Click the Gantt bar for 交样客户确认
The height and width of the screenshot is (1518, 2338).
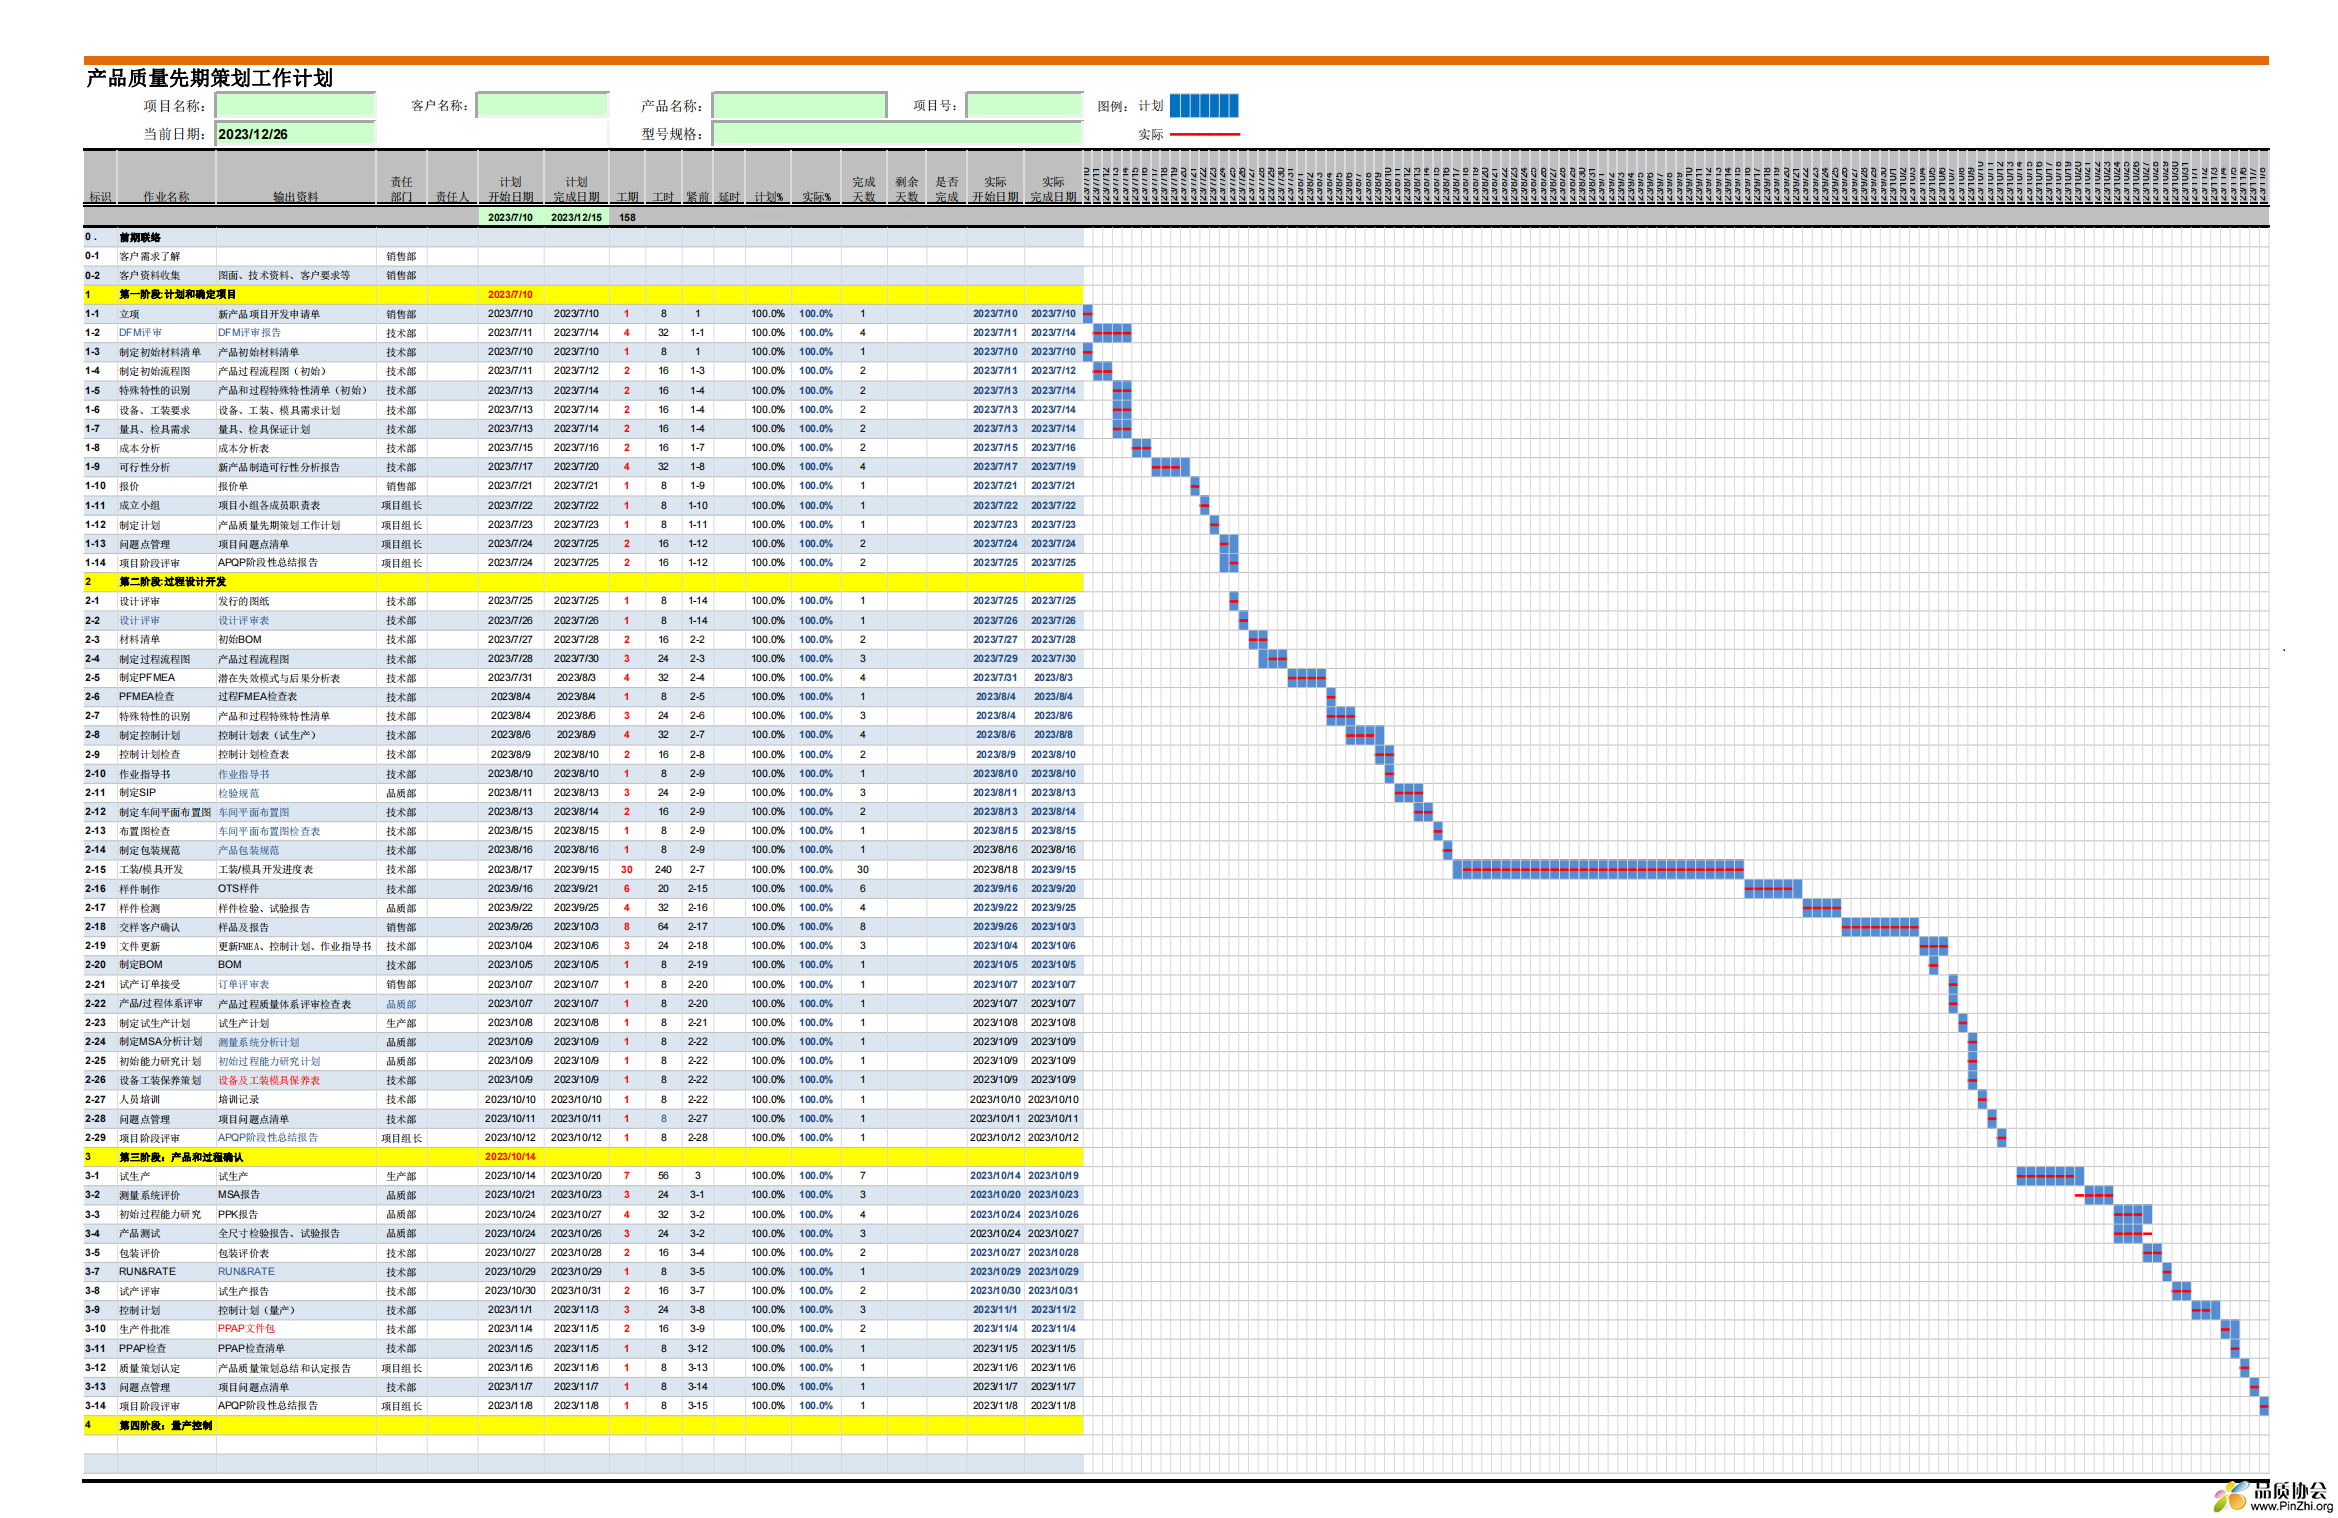1880,927
